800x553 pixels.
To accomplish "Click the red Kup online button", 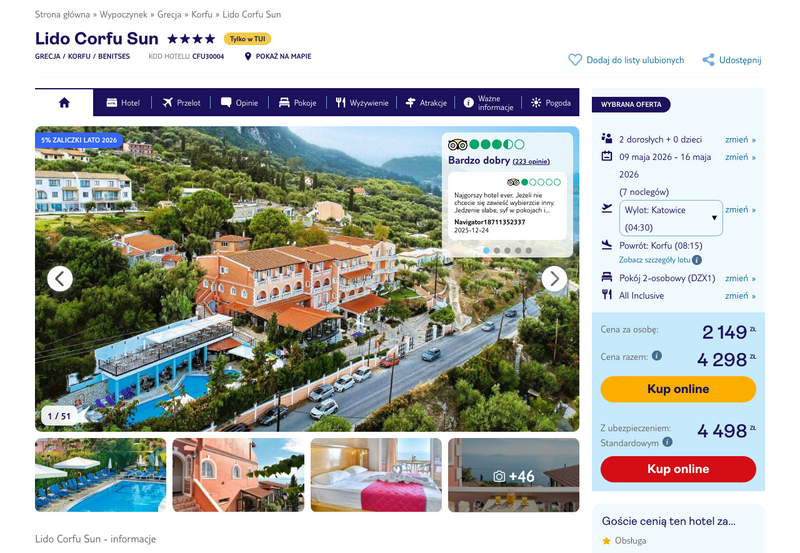I will click(x=678, y=469).
